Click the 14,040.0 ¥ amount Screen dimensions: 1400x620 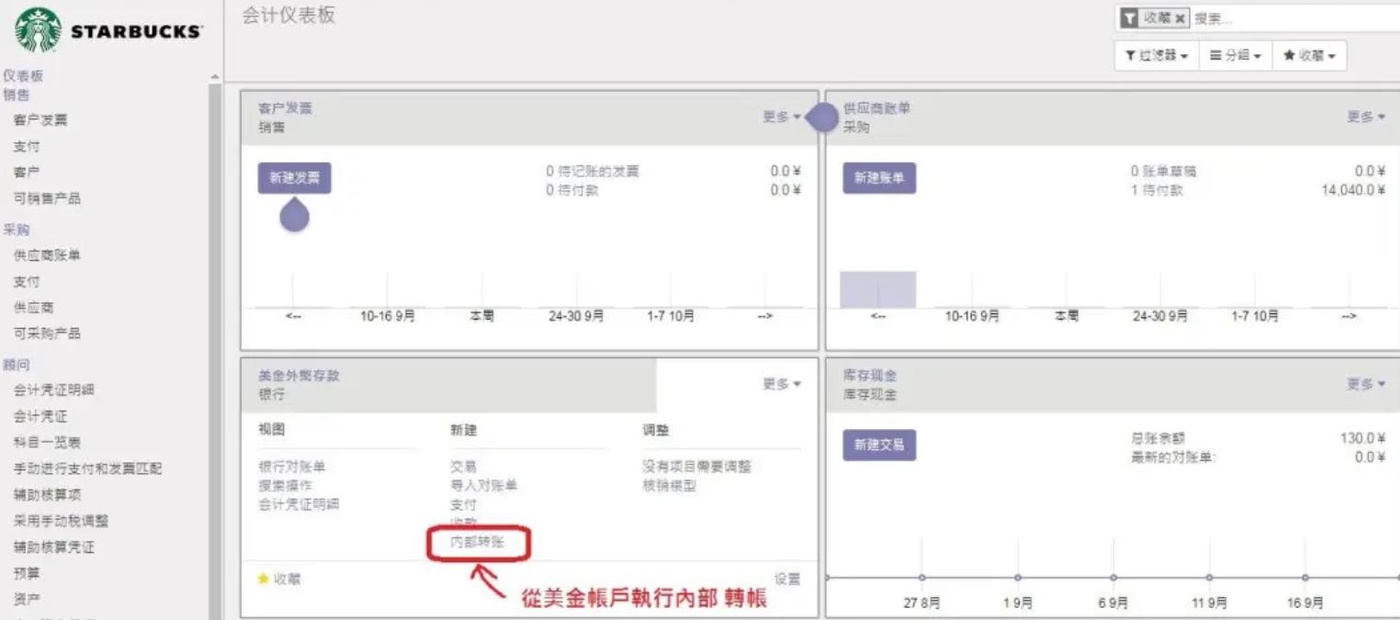pos(1354,190)
